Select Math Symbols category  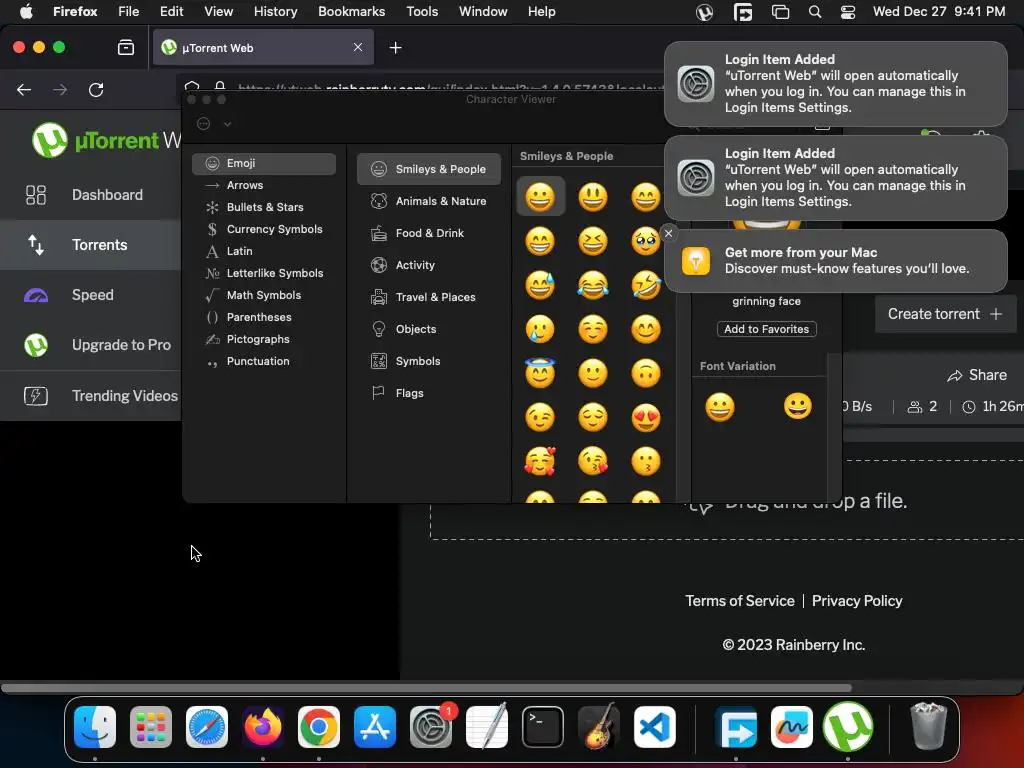[x=264, y=295]
